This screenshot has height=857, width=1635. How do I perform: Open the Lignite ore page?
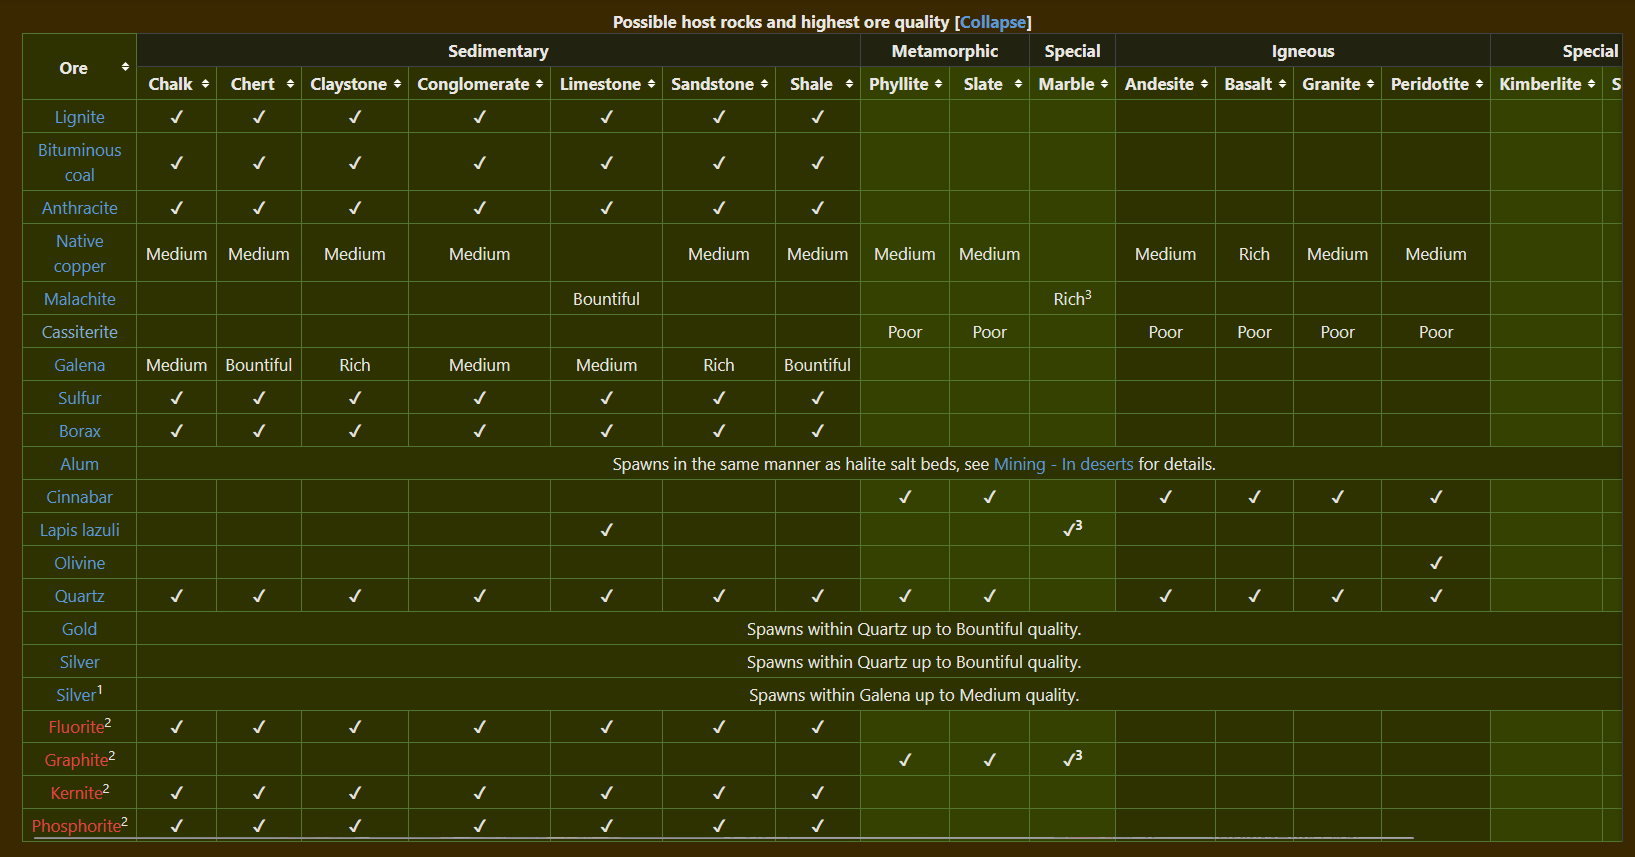80,117
